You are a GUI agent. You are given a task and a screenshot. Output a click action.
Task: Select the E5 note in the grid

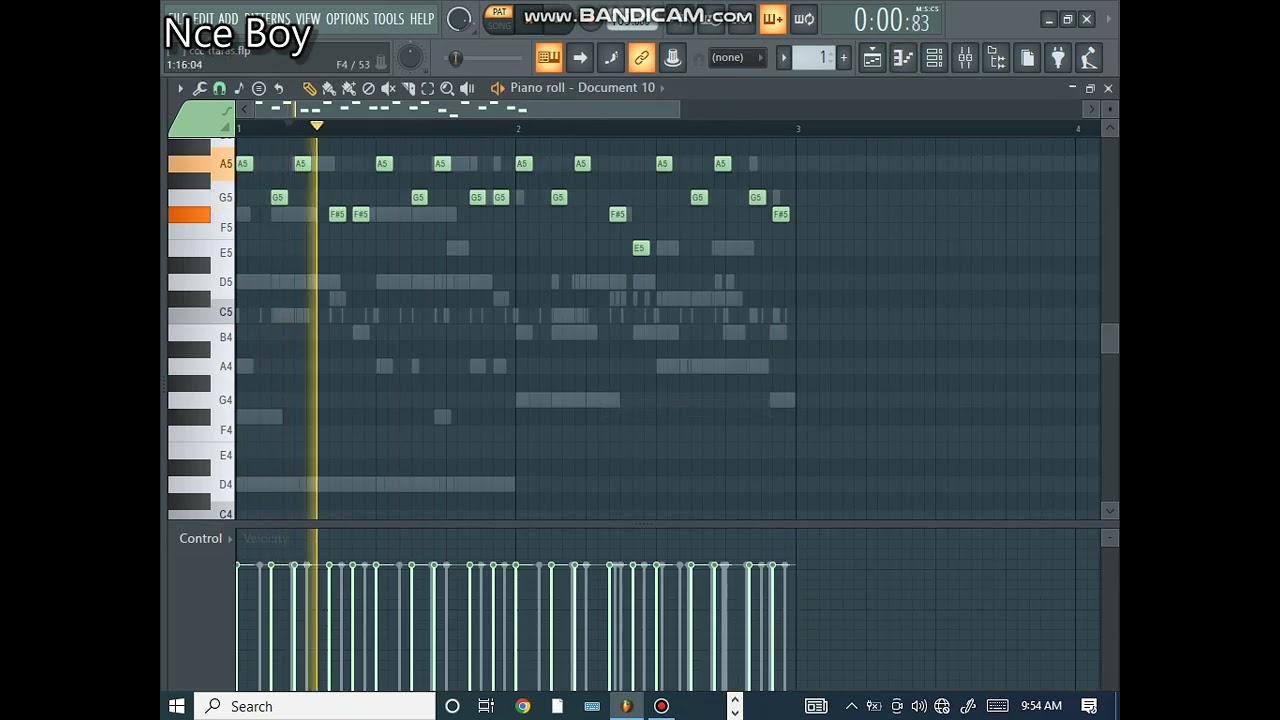[641, 248]
